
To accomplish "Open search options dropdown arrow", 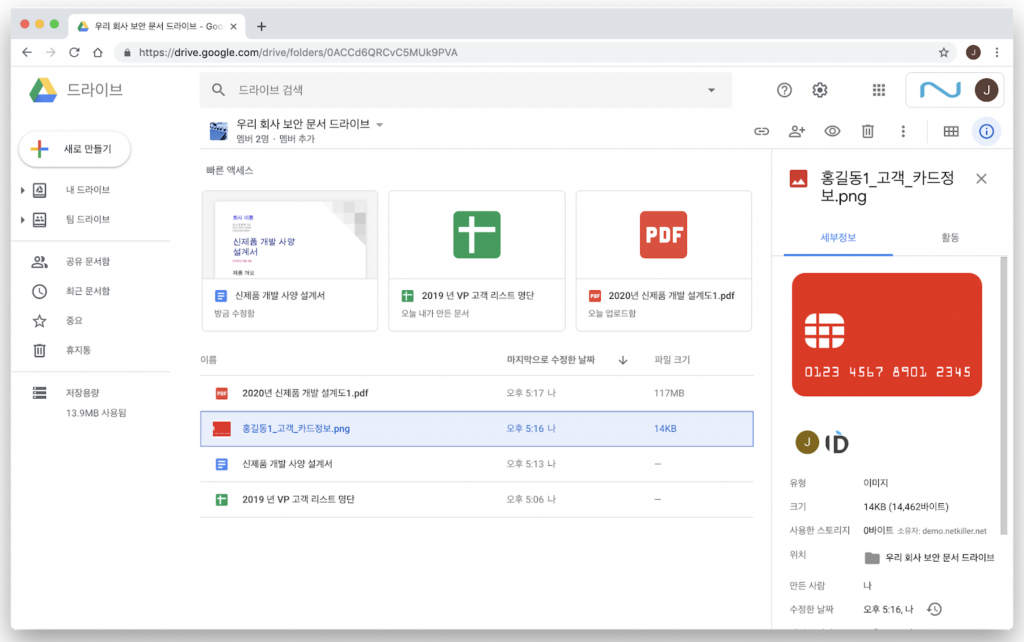I will click(x=710, y=89).
